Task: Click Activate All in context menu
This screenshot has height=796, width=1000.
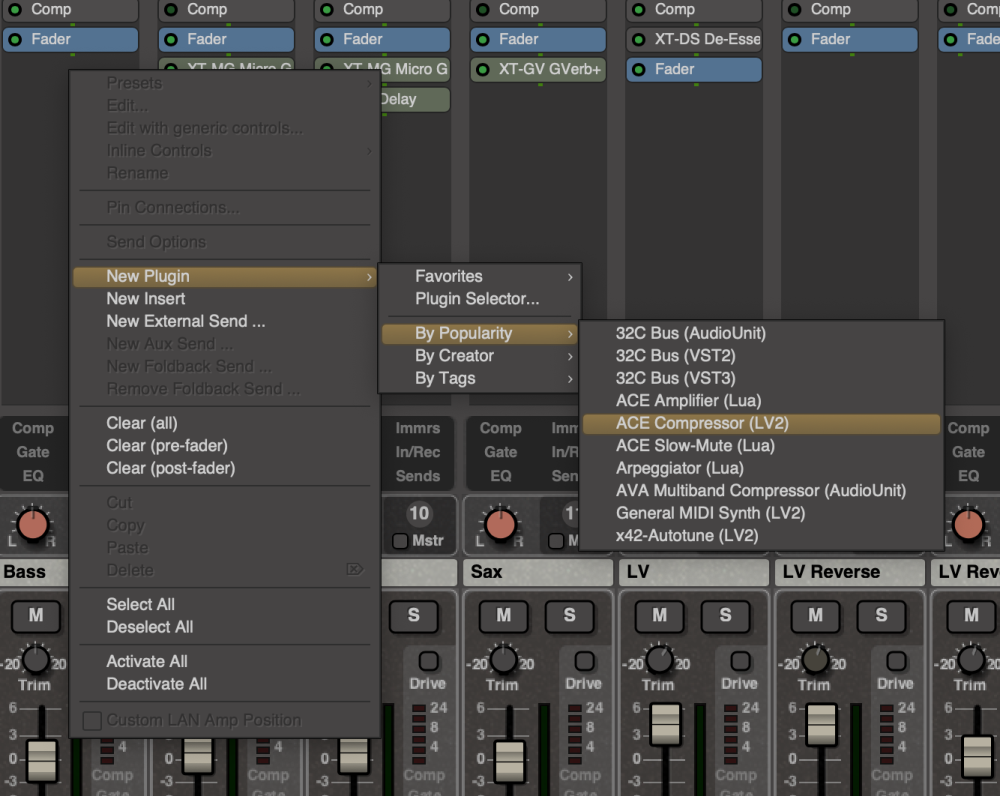Action: pos(224,661)
